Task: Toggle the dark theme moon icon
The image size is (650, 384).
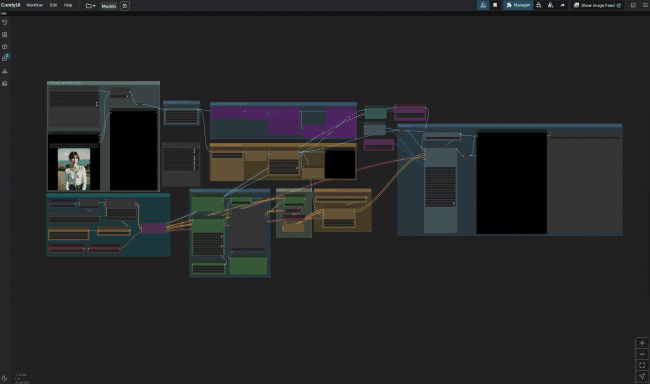Action: [5, 378]
